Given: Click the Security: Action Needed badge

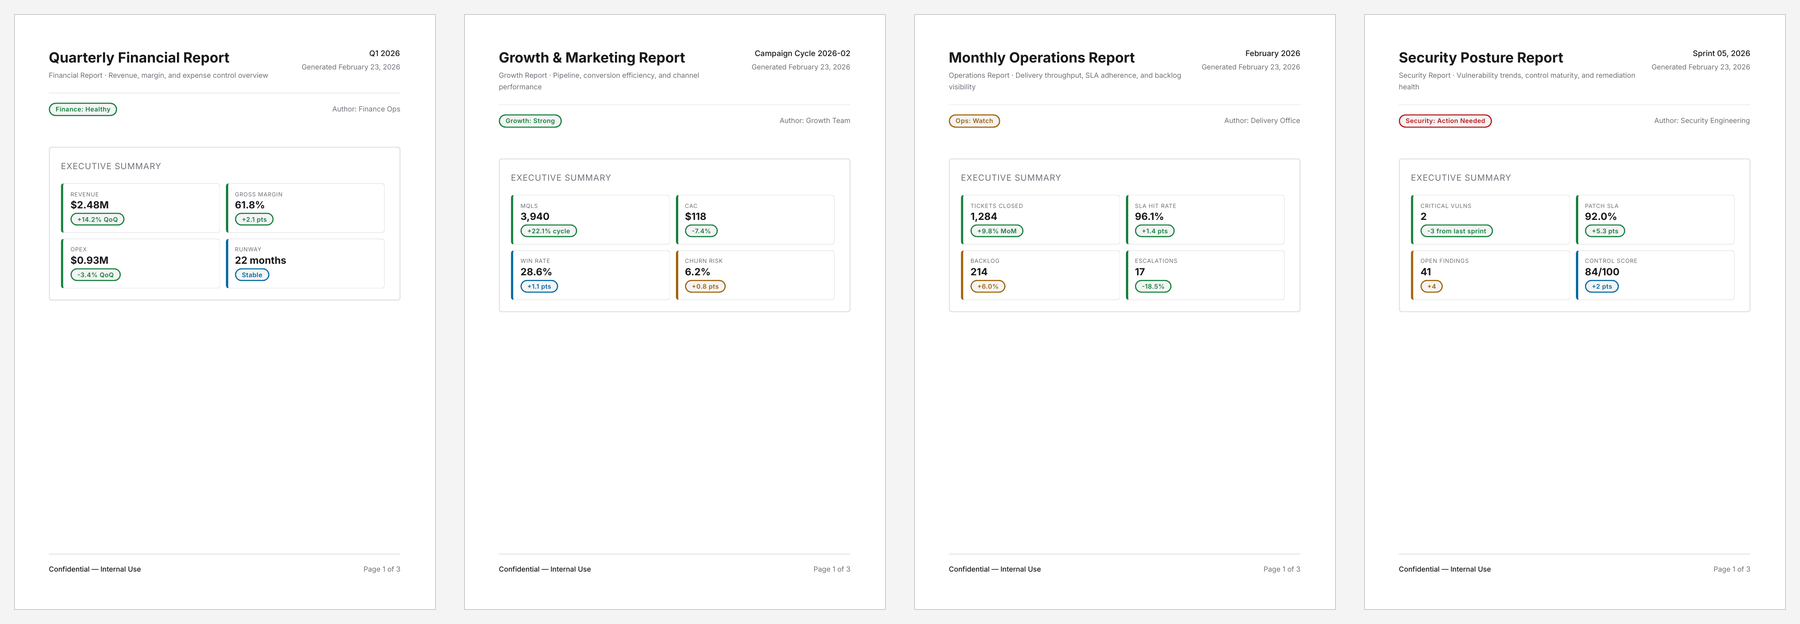Looking at the screenshot, I should 1445,121.
